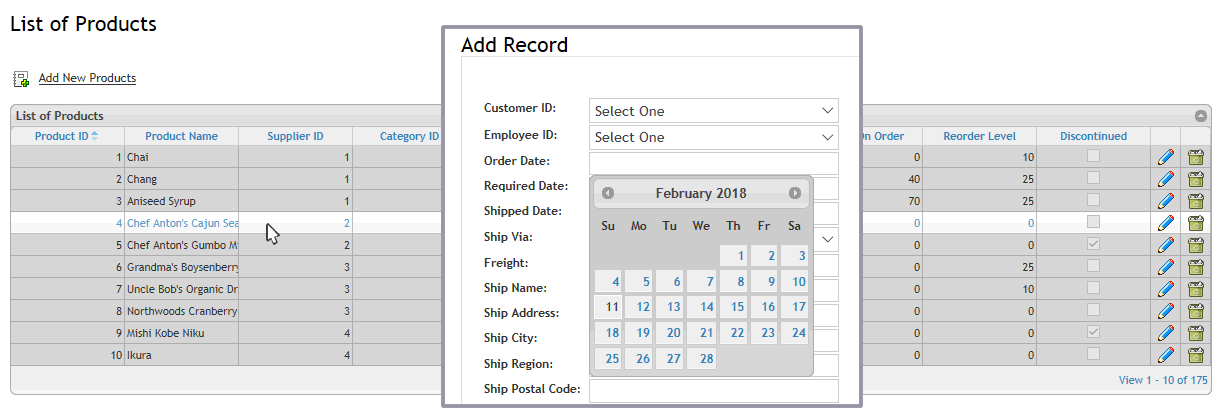Edit the Ikura row via pencil icon
1222x408 pixels.
(1165, 355)
